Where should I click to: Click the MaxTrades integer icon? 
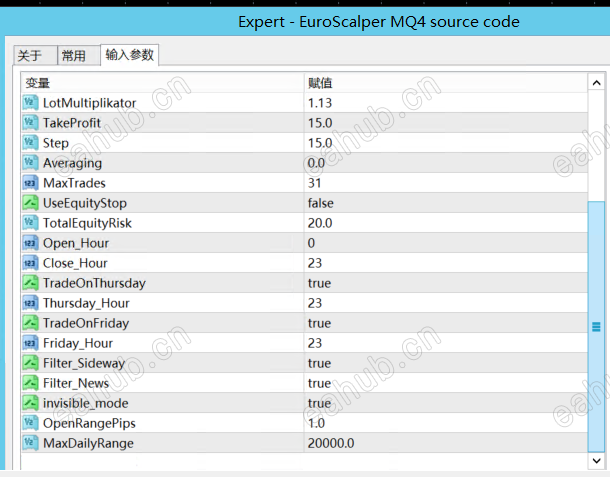click(x=30, y=183)
